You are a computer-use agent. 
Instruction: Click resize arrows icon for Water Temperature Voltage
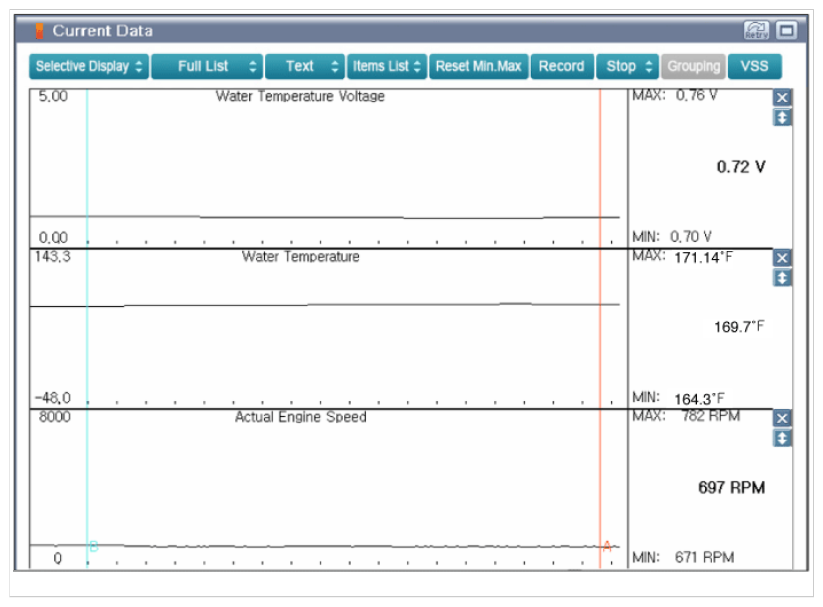782,118
